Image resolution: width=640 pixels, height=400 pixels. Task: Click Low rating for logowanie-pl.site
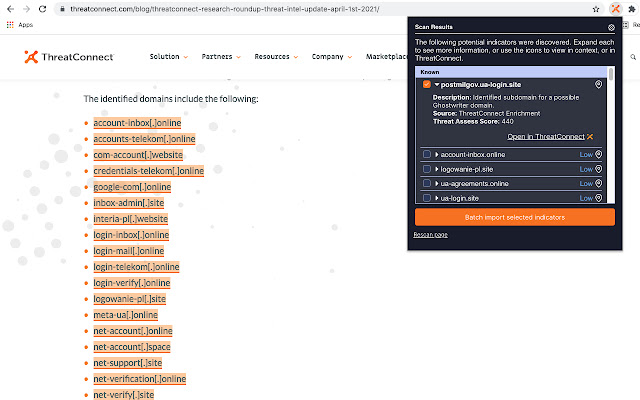click(586, 169)
